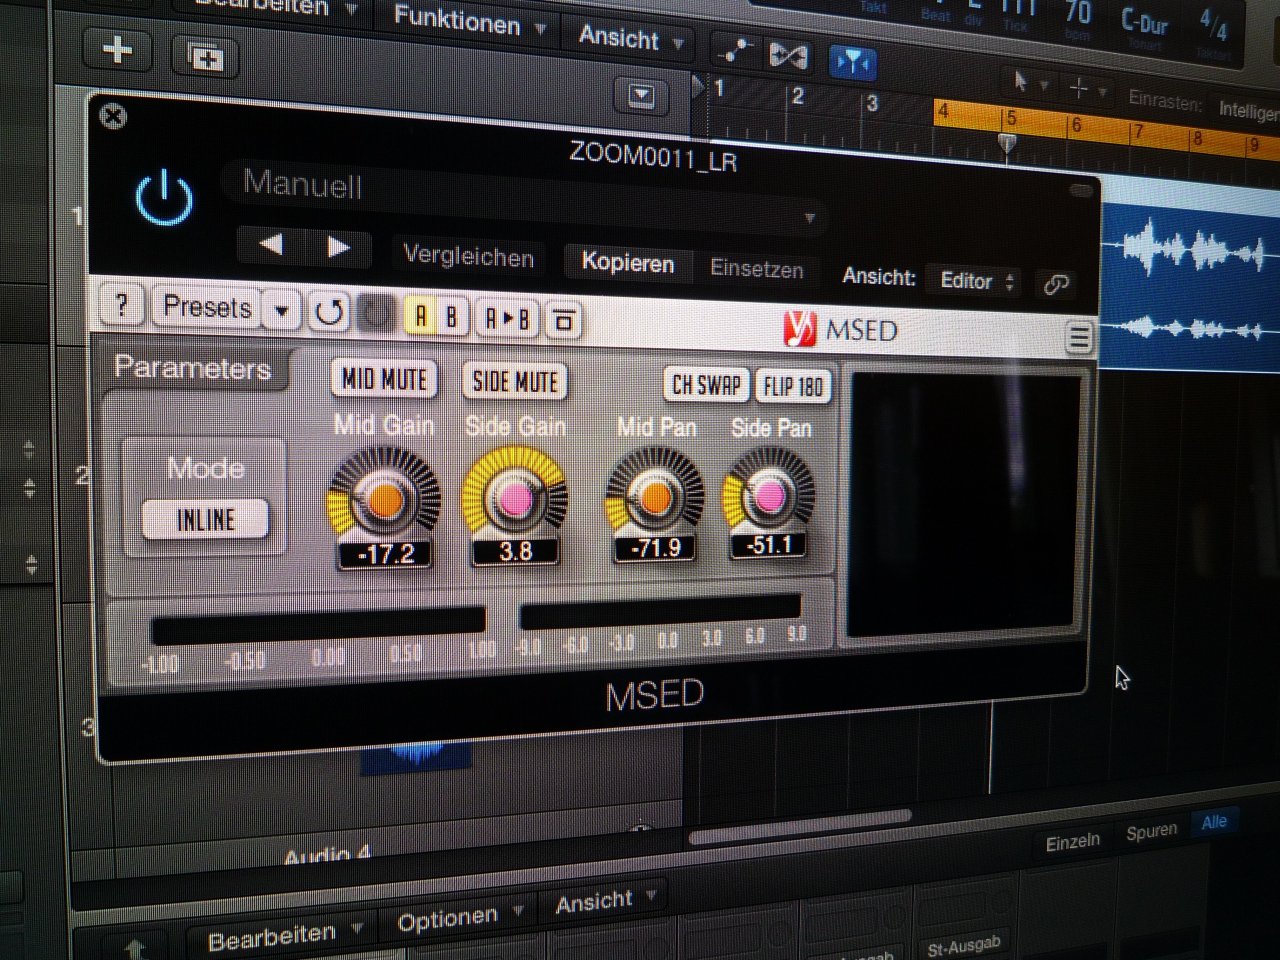Open the secondary plus tool dropdown
This screenshot has width=1280, height=960.
click(x=1086, y=89)
